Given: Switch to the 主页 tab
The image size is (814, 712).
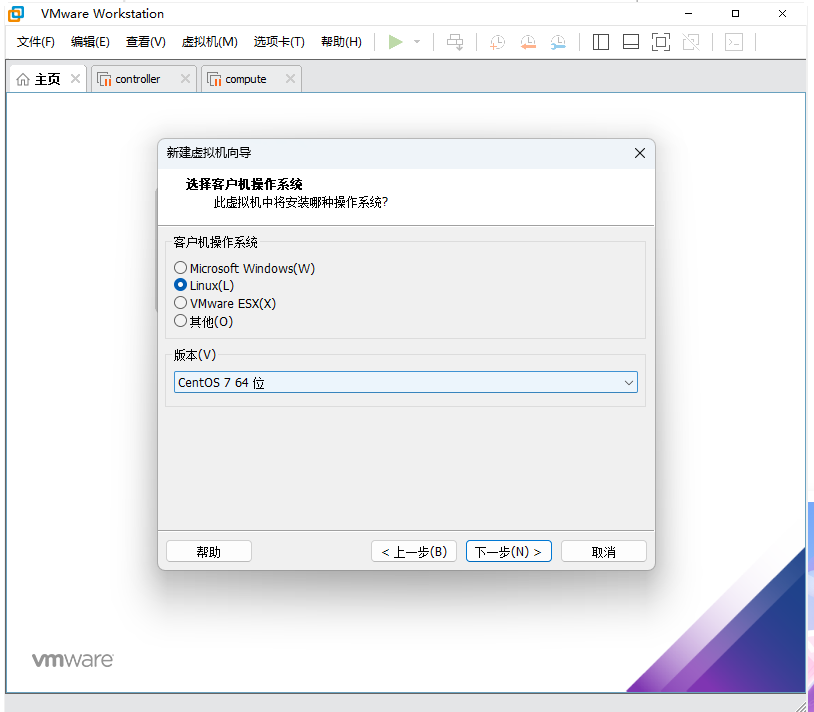Looking at the screenshot, I should (x=47, y=79).
